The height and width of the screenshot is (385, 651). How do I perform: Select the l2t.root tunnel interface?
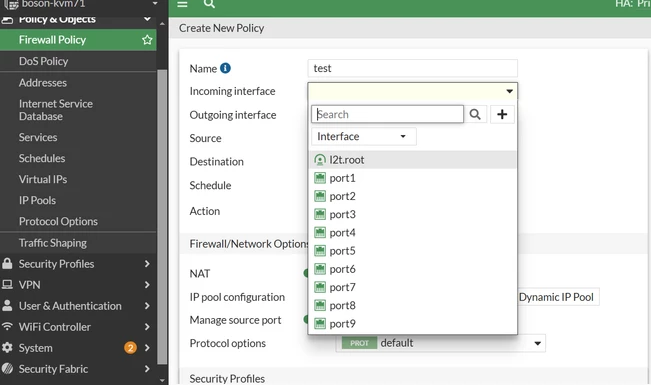pos(412,160)
